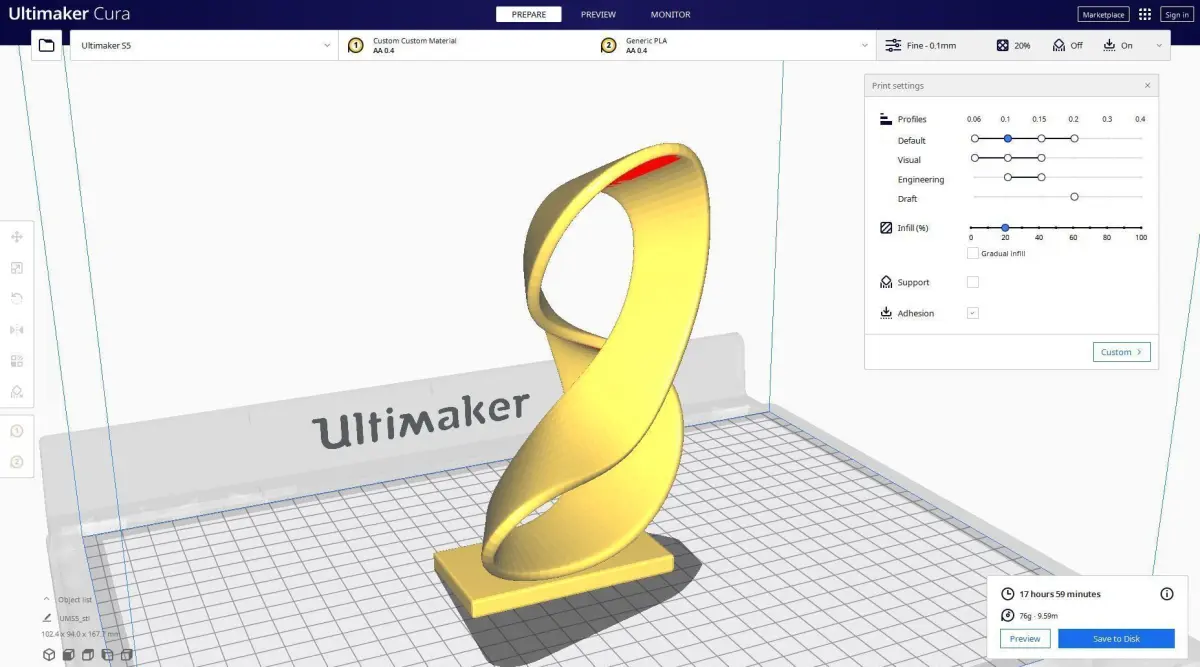The height and width of the screenshot is (667, 1200).
Task: Click the extruder 1 material badge
Action: click(355, 45)
